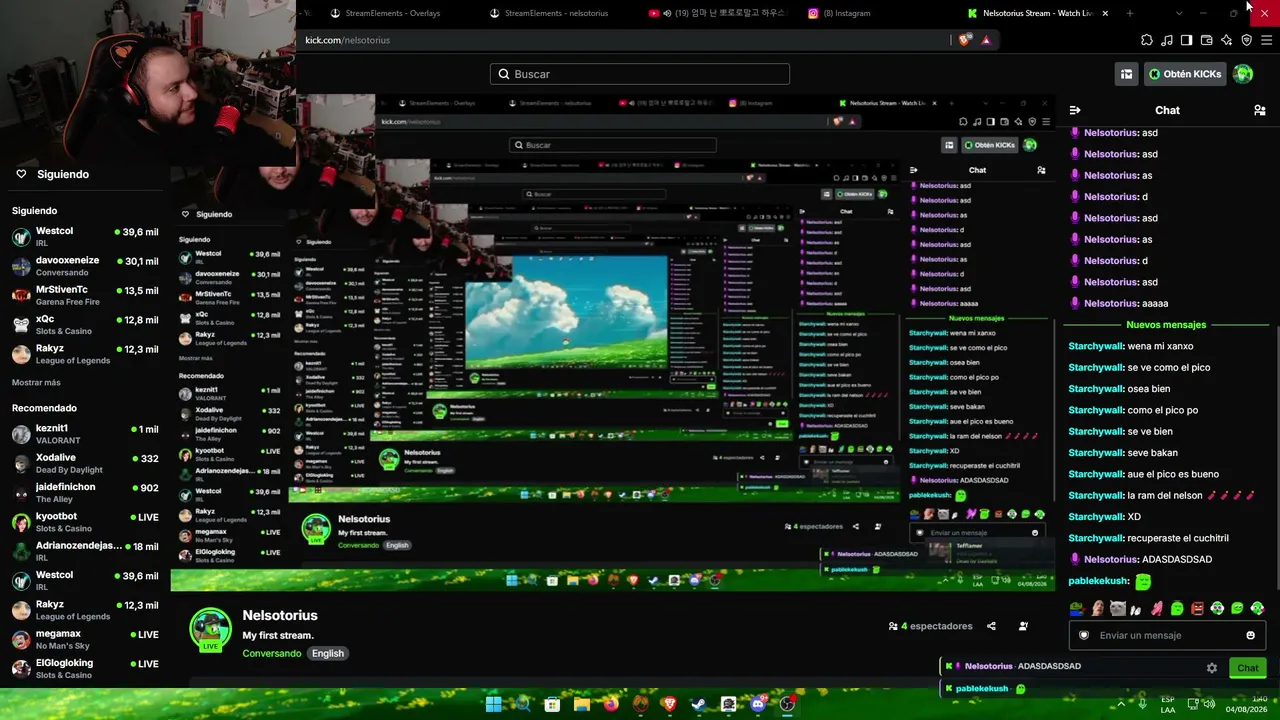Open the Nelsotorius live avatar

click(210, 629)
